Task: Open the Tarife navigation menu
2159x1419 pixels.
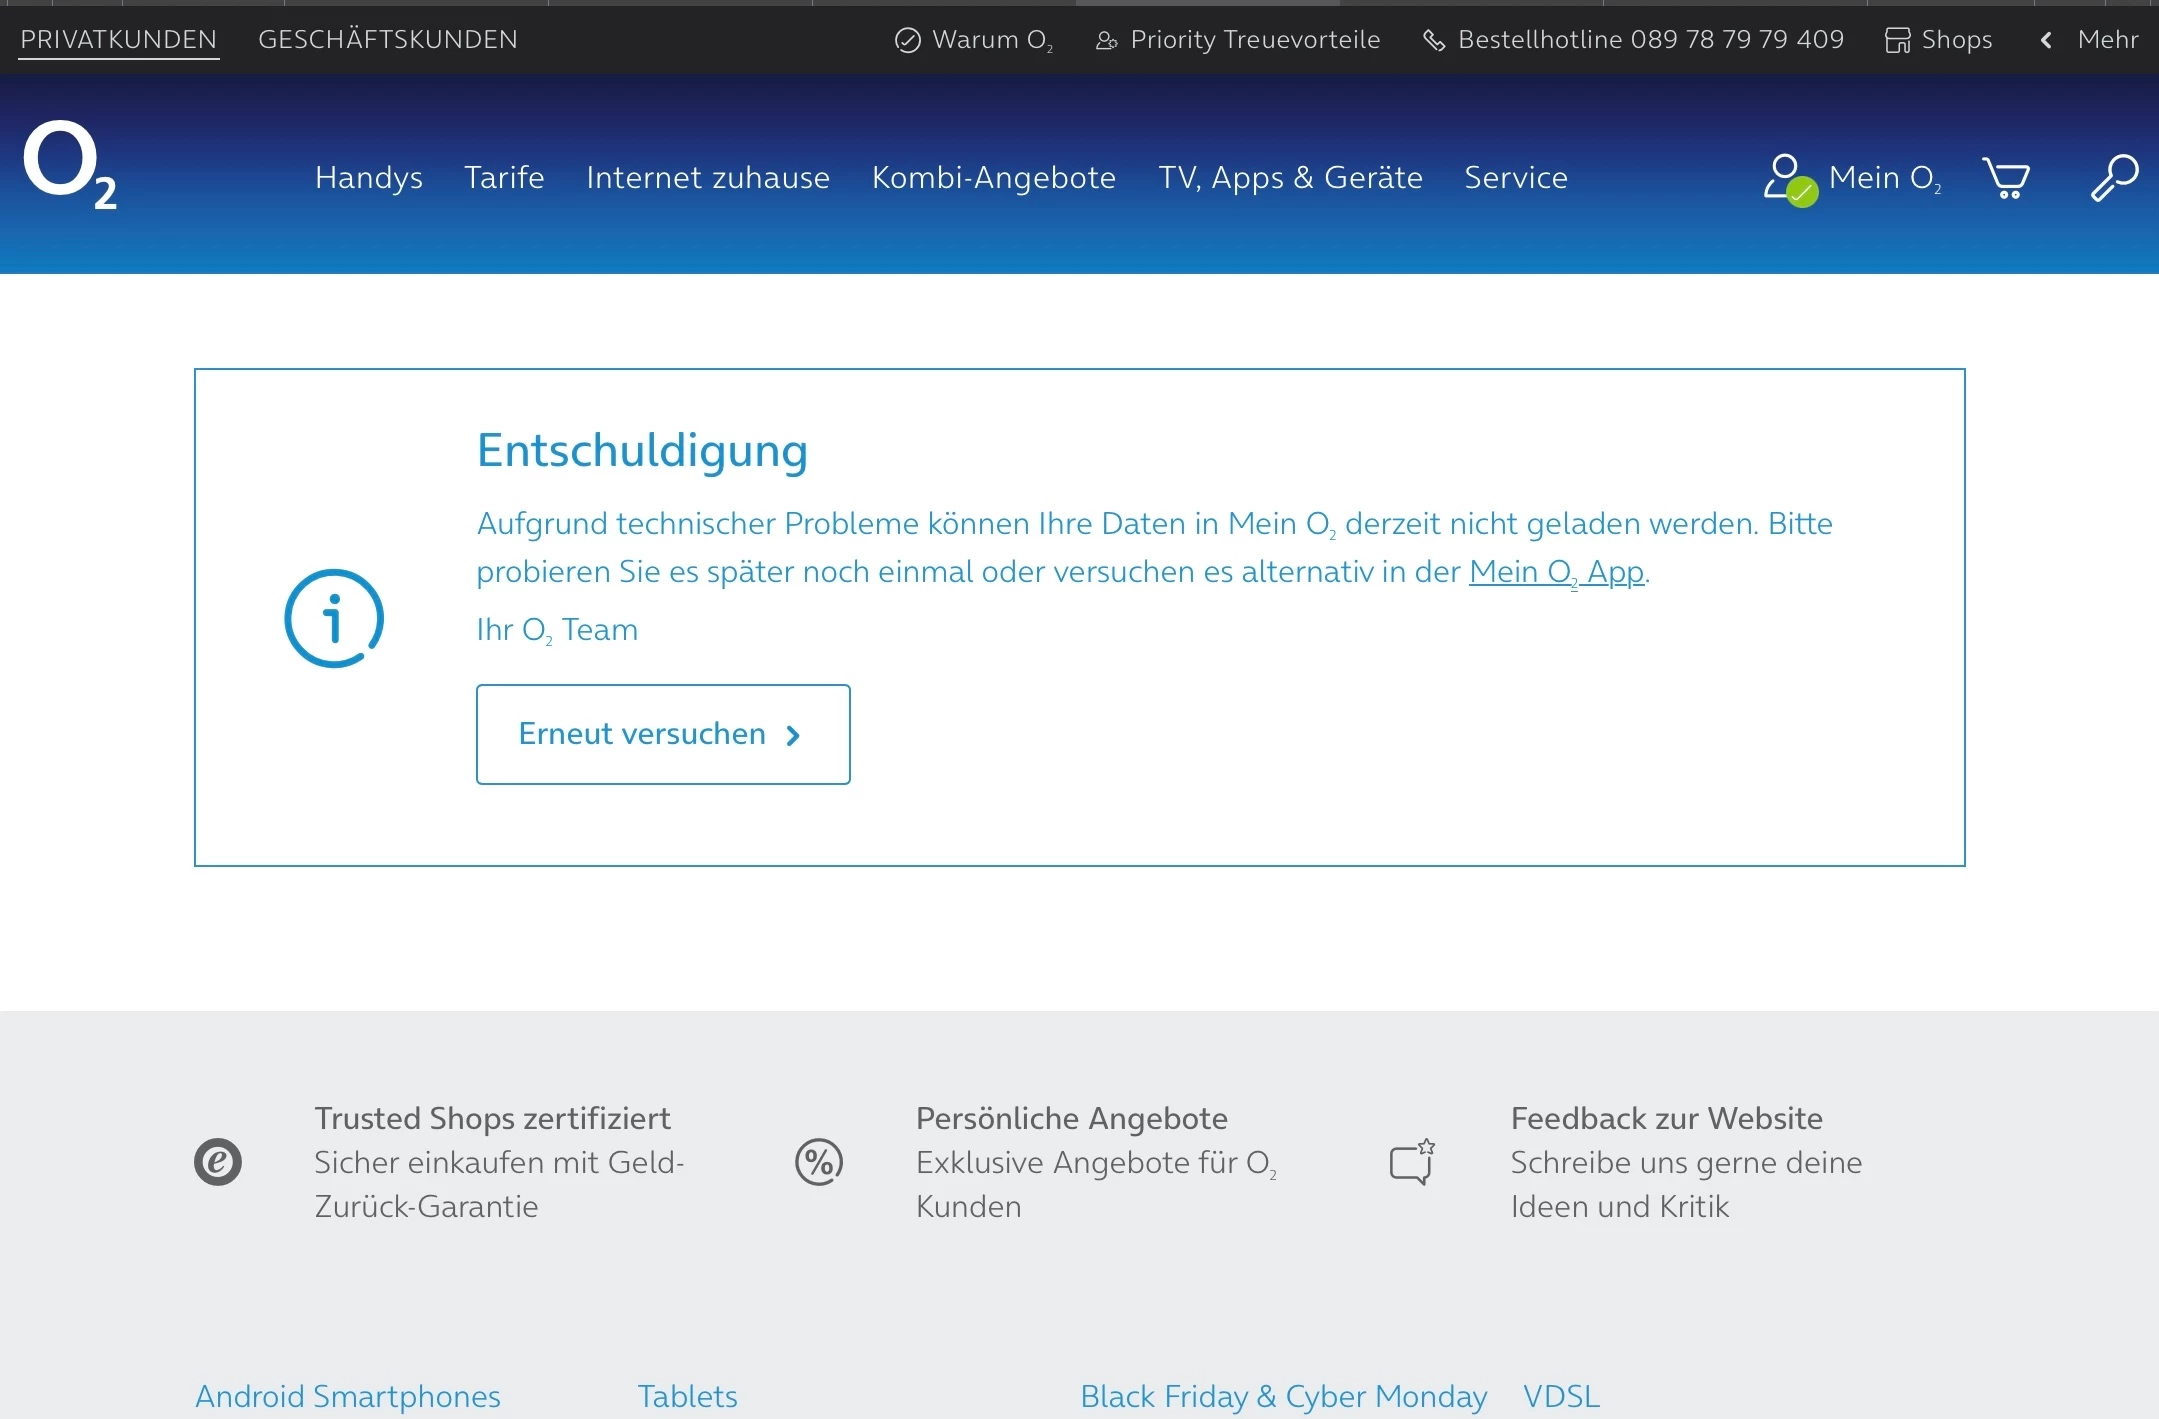Action: 504,178
